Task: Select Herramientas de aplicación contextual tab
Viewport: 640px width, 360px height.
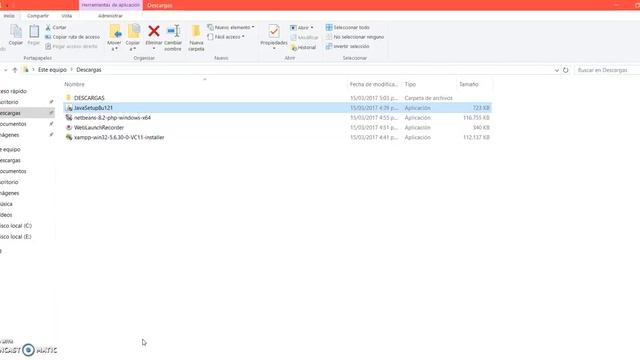Action: pyautogui.click(x=111, y=5)
